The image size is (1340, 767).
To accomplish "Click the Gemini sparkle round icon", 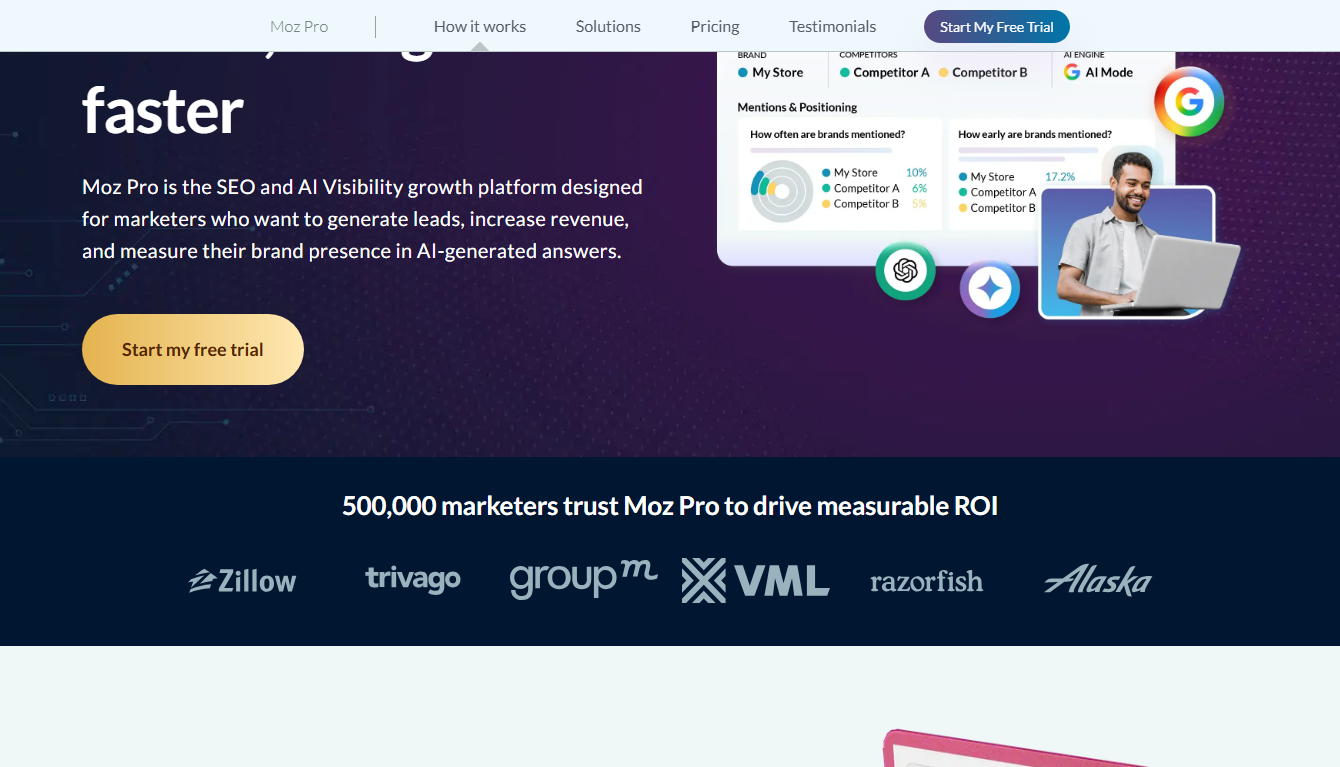I will click(x=990, y=289).
